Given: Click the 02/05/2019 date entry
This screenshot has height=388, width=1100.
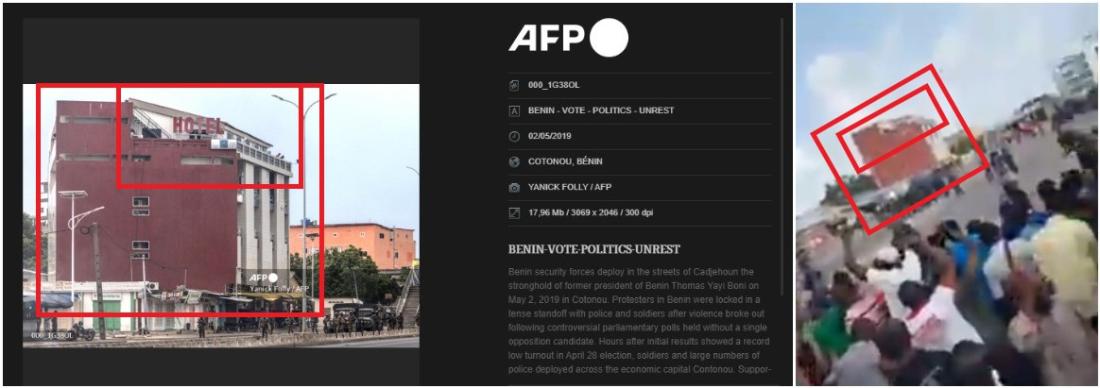Looking at the screenshot, I should [x=550, y=136].
